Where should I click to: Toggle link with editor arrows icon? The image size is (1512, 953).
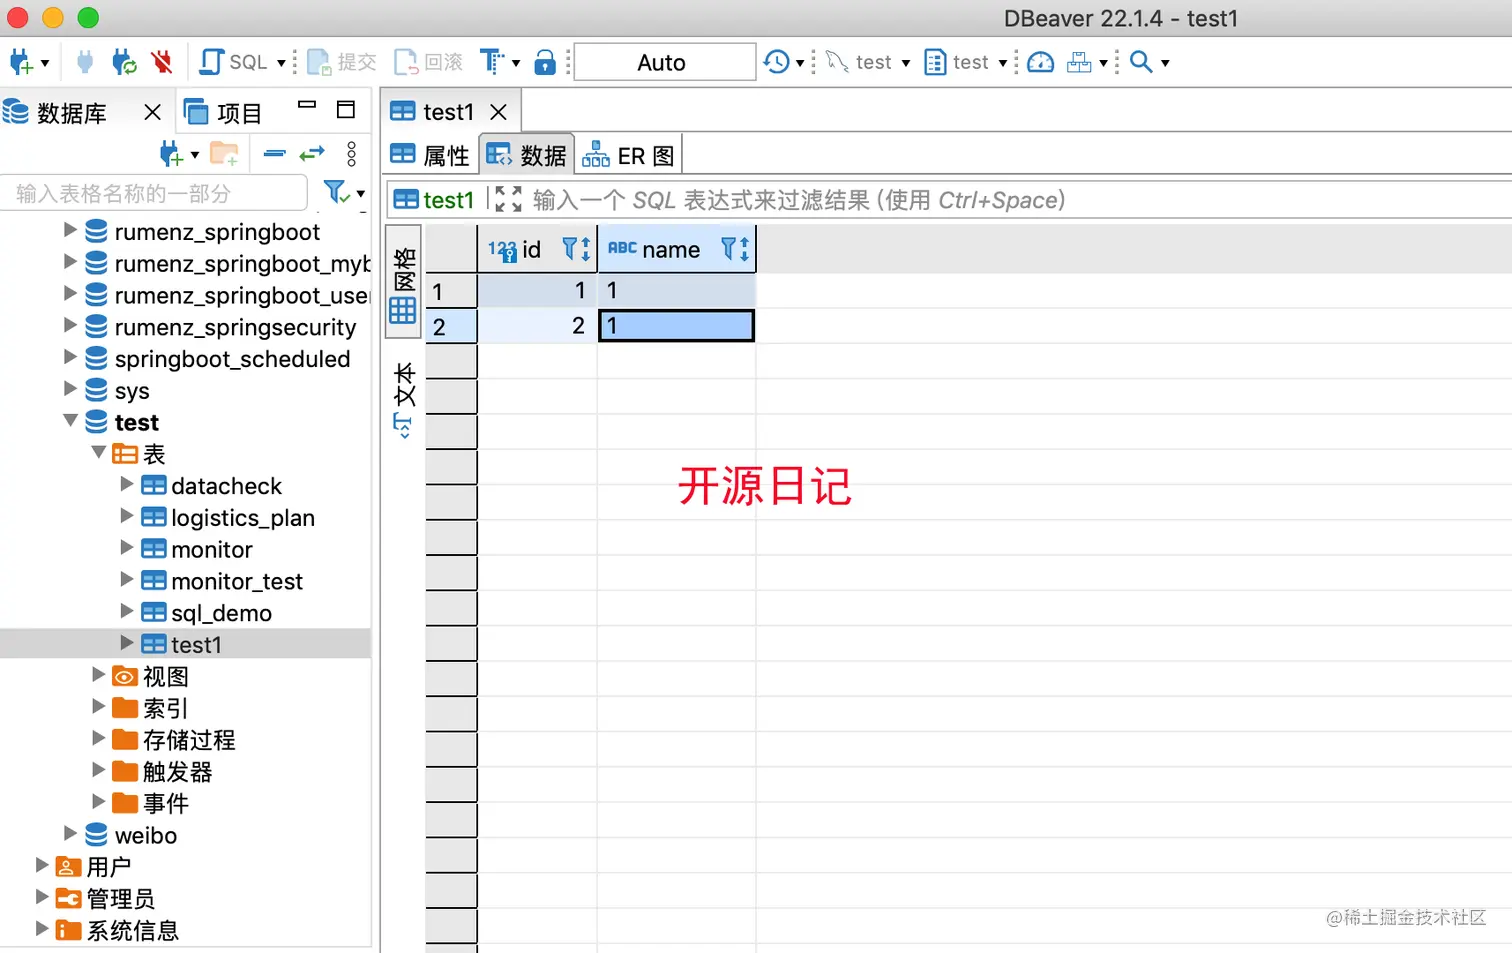coord(312,154)
